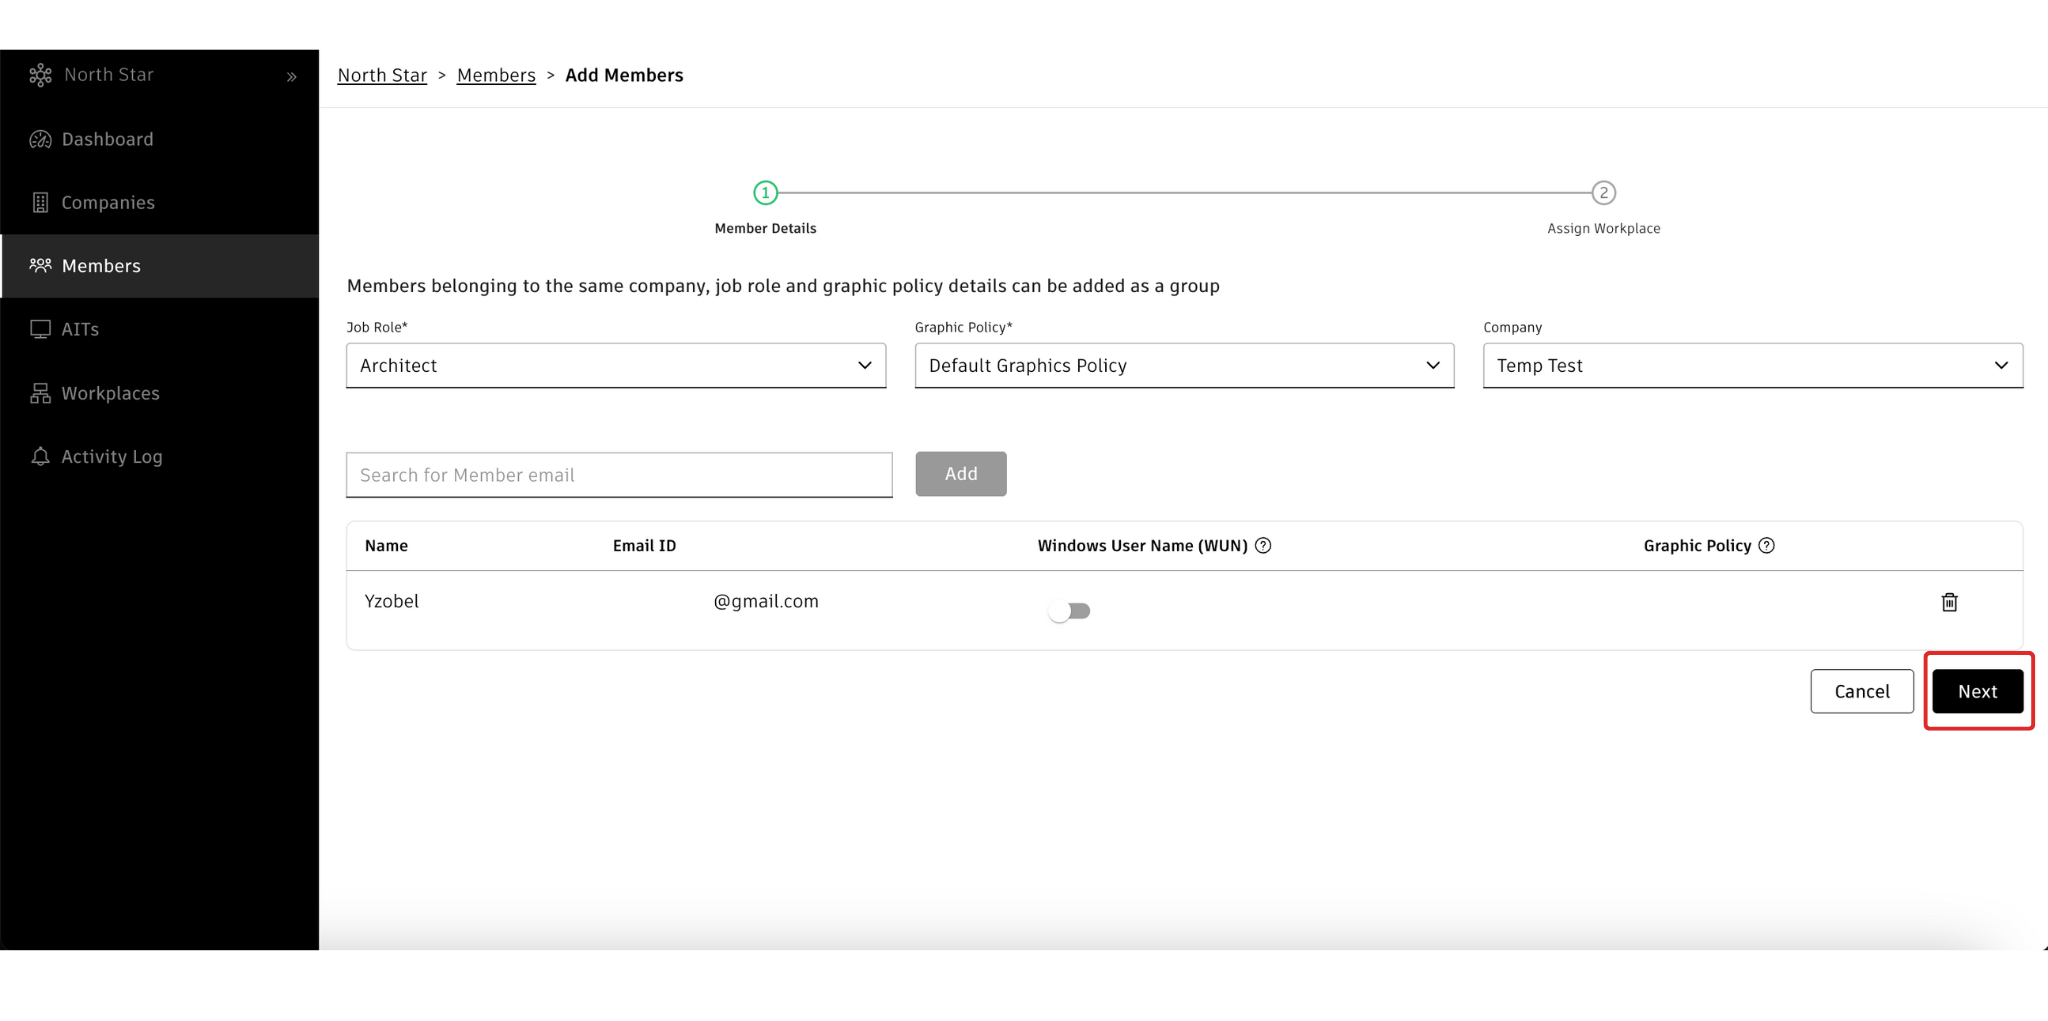Screen dimensions: 2048x1021
Task: Click the Dashboard gauge icon
Action: (x=40, y=140)
